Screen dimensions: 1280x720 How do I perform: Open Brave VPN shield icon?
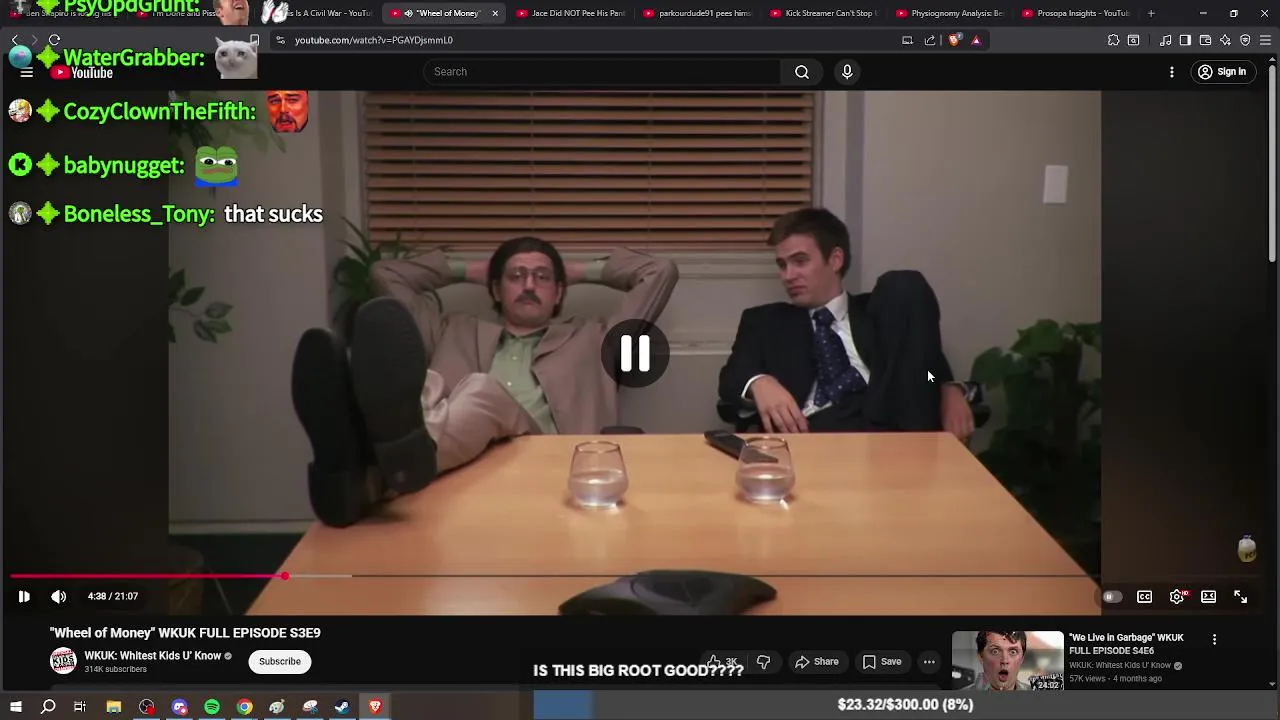coord(1245,40)
